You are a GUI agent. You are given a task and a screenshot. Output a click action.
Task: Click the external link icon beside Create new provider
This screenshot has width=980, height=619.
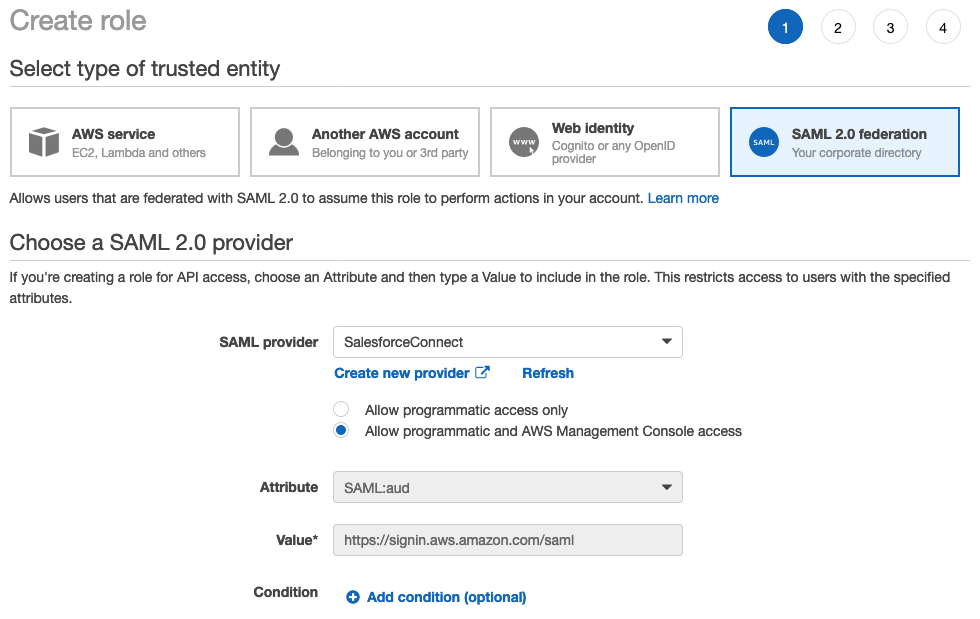[482, 372]
